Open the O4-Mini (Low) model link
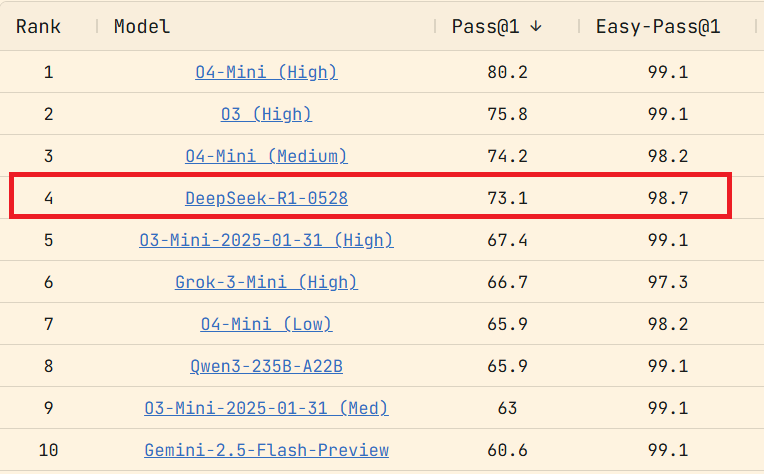 click(266, 324)
